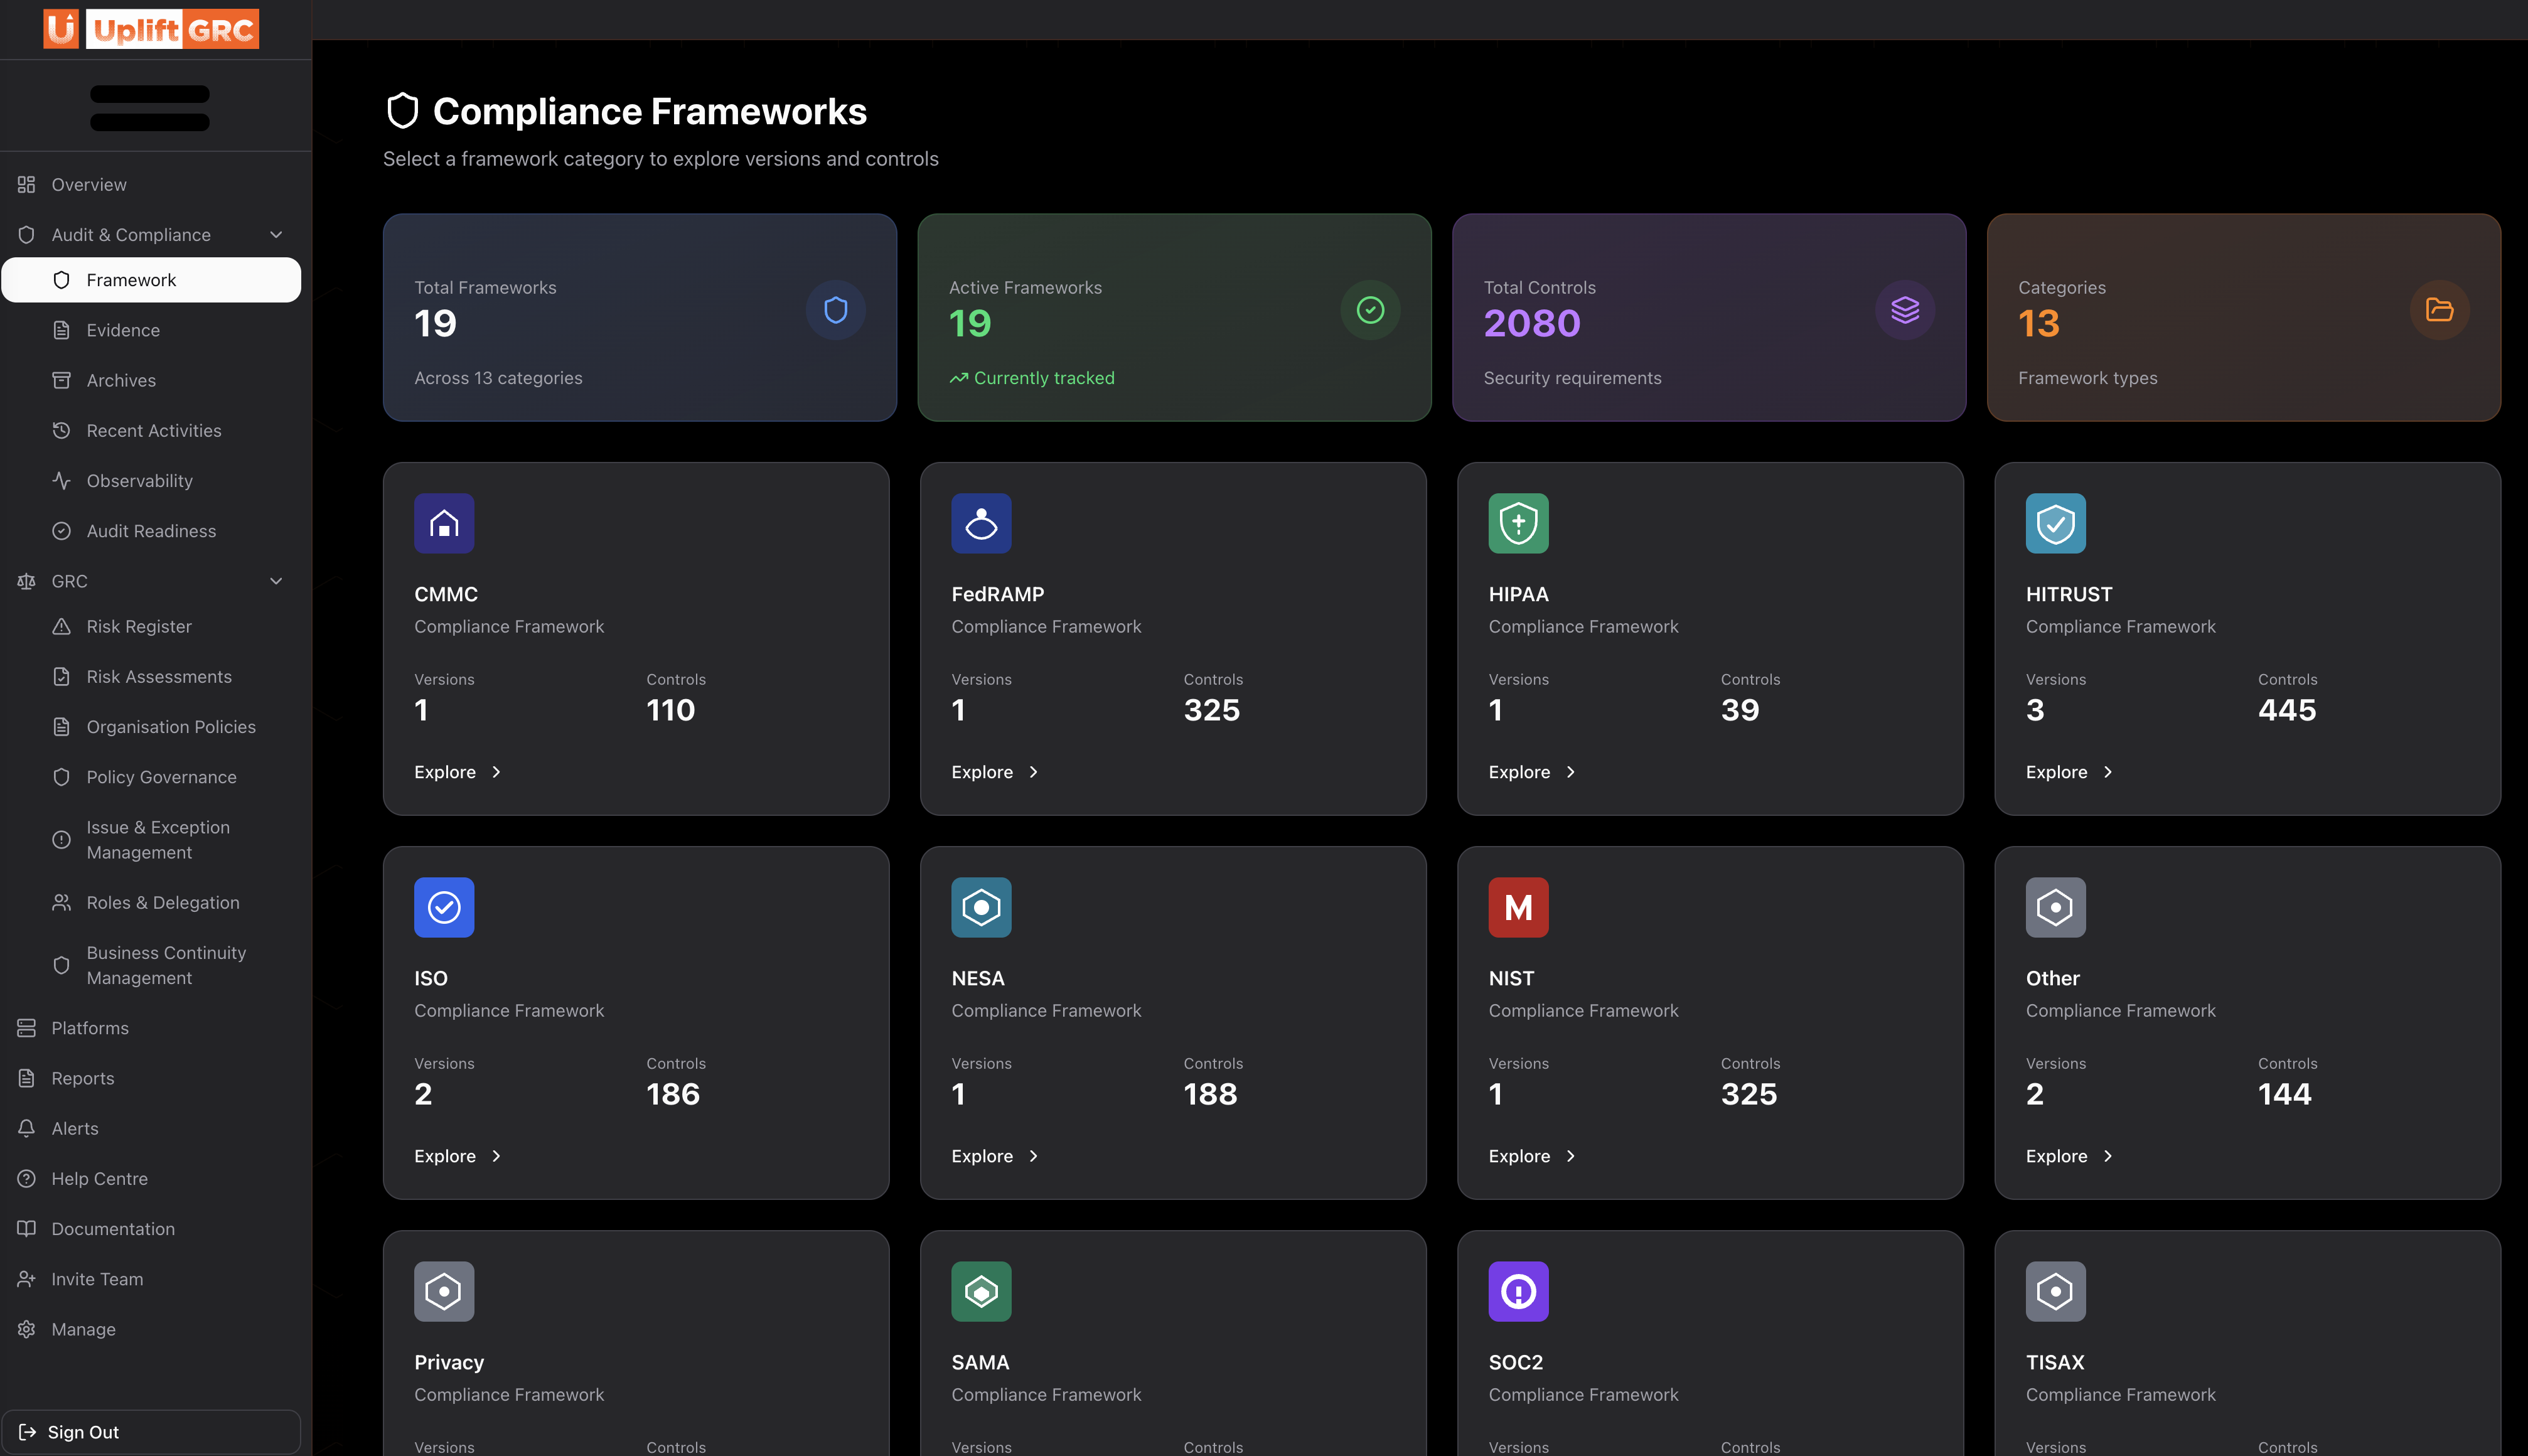This screenshot has width=2528, height=1456.
Task: Click the Manage gear icon
Action: (26, 1329)
